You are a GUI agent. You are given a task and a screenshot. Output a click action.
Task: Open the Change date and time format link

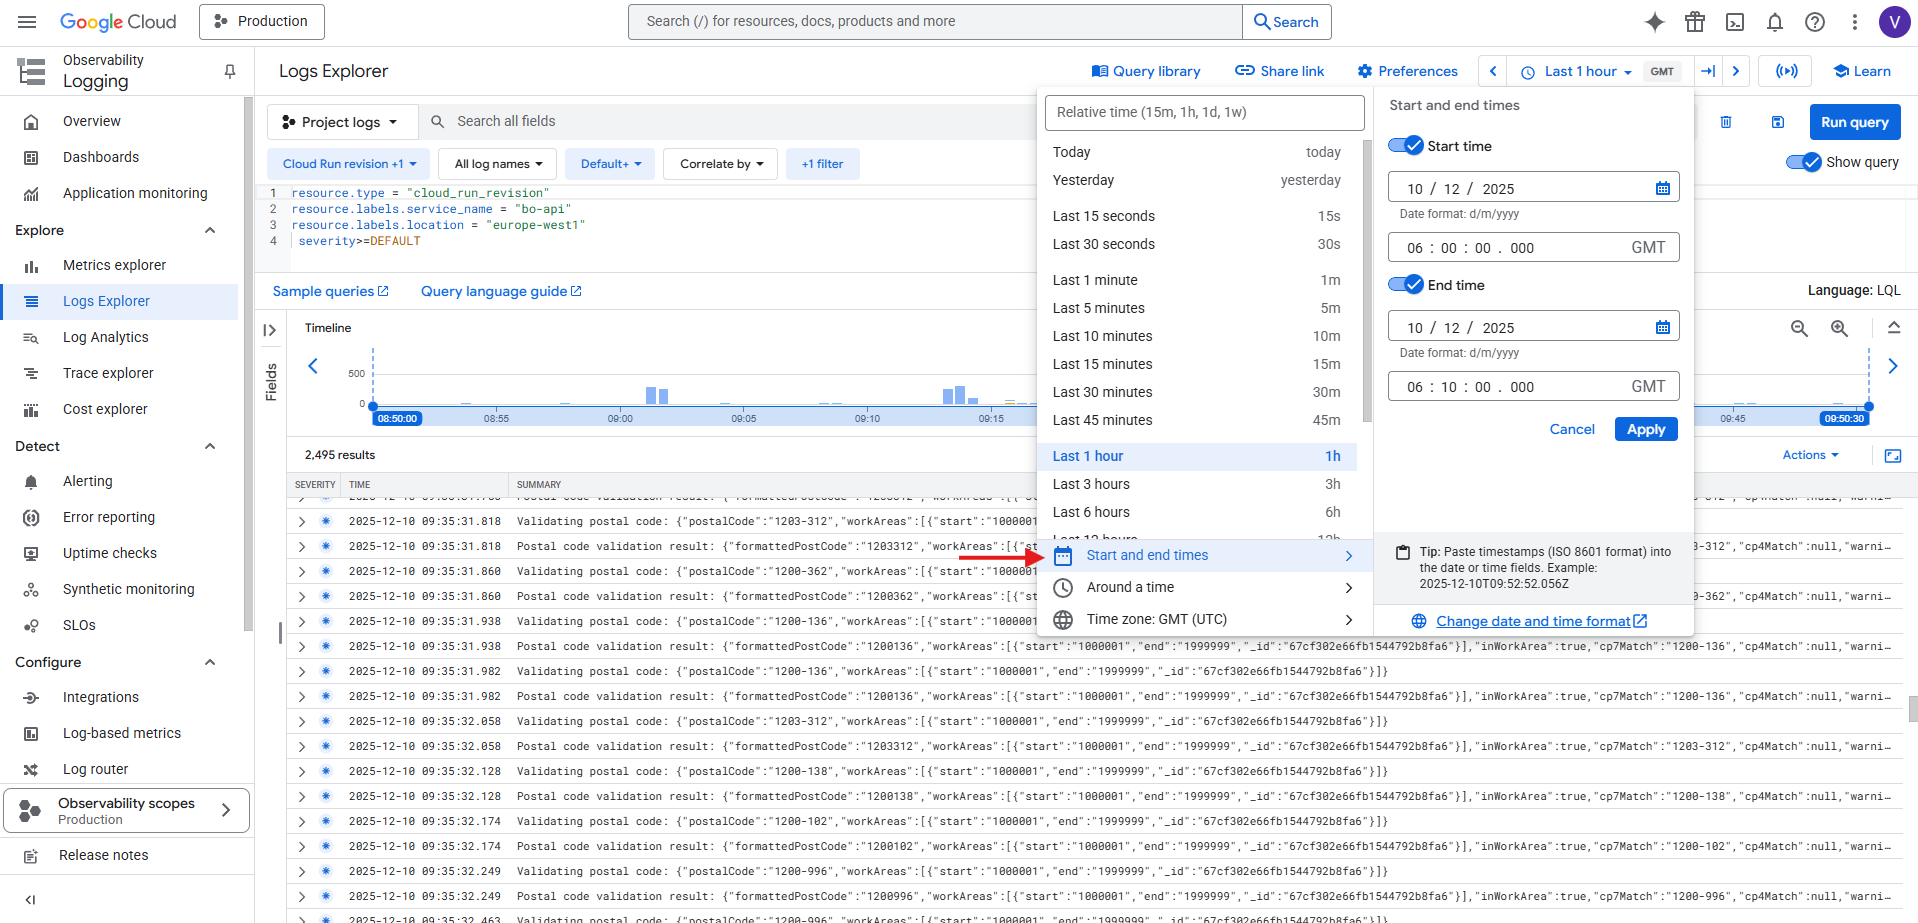pos(1536,621)
